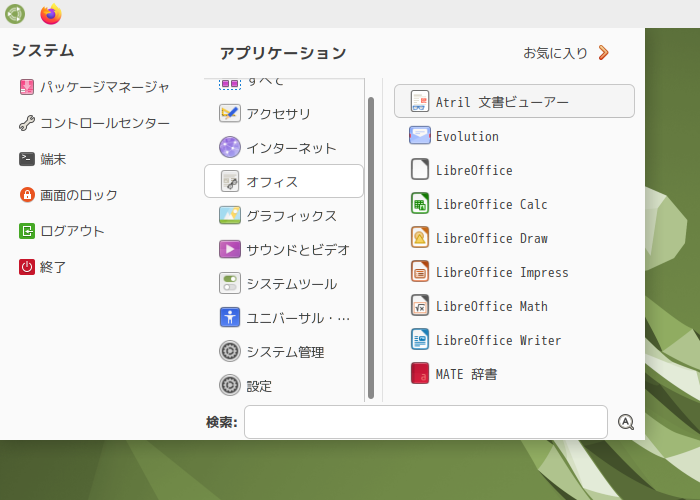Click the LibreOffice Calc icon

pos(420,203)
